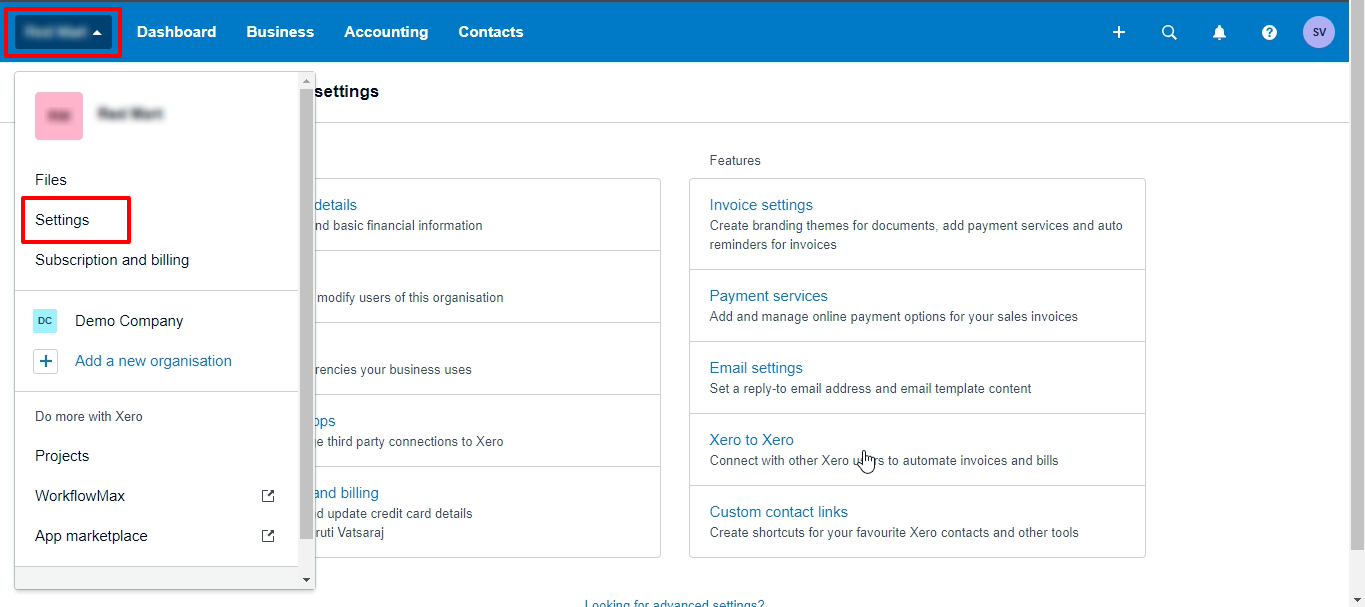Image resolution: width=1365 pixels, height=607 pixels.
Task: Click the plus create-new icon
Action: (x=1119, y=32)
